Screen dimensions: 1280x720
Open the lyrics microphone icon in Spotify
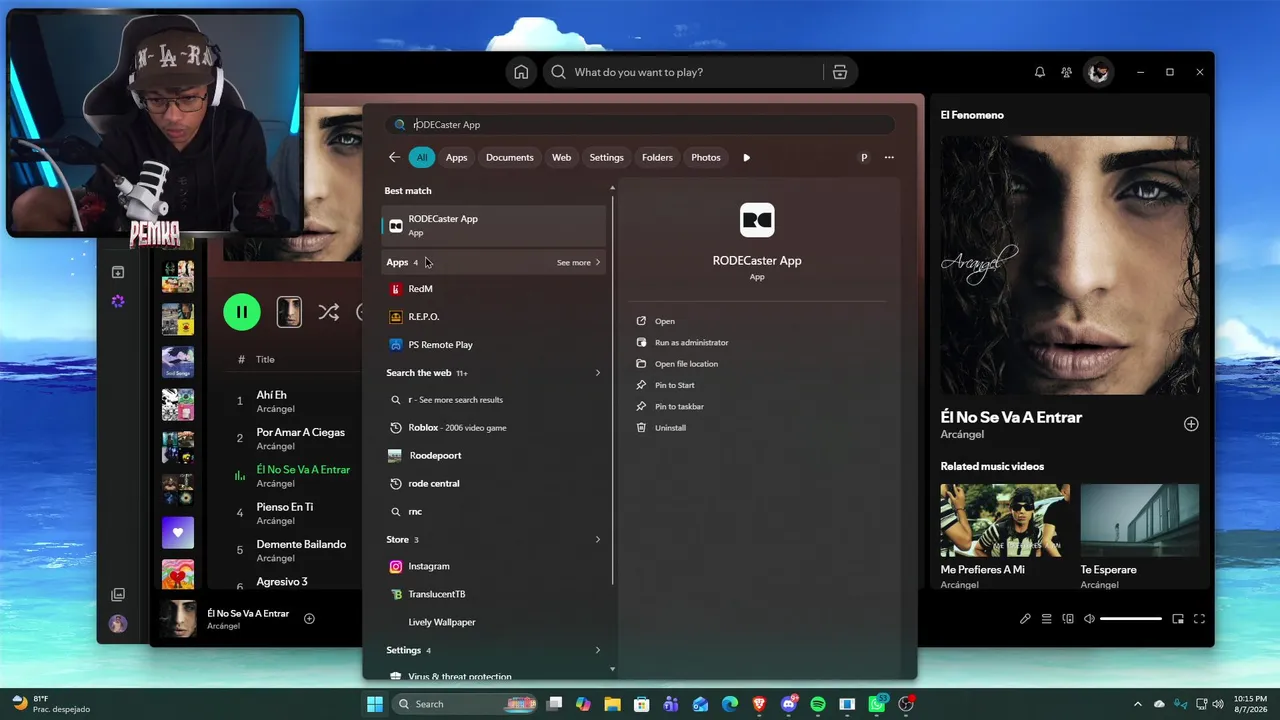tap(1025, 619)
